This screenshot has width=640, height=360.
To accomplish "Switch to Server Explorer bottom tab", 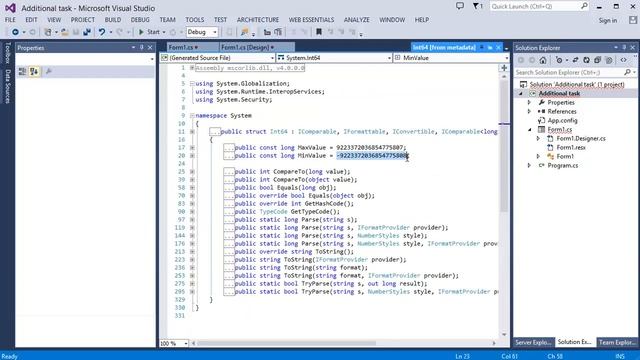I will [x=533, y=342].
